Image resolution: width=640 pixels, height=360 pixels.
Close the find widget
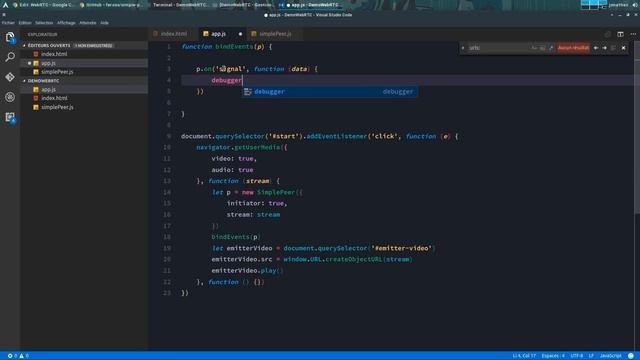[623, 48]
